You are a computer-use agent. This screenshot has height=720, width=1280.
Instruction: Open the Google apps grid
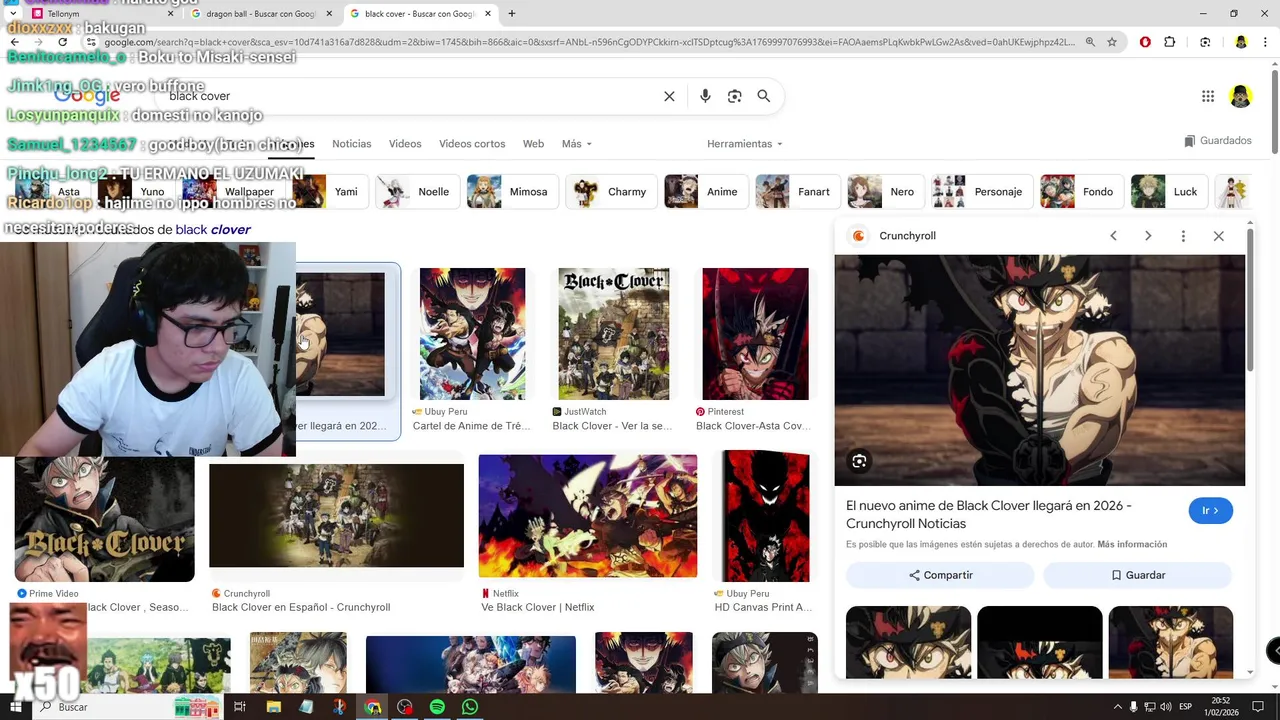pos(1208,96)
